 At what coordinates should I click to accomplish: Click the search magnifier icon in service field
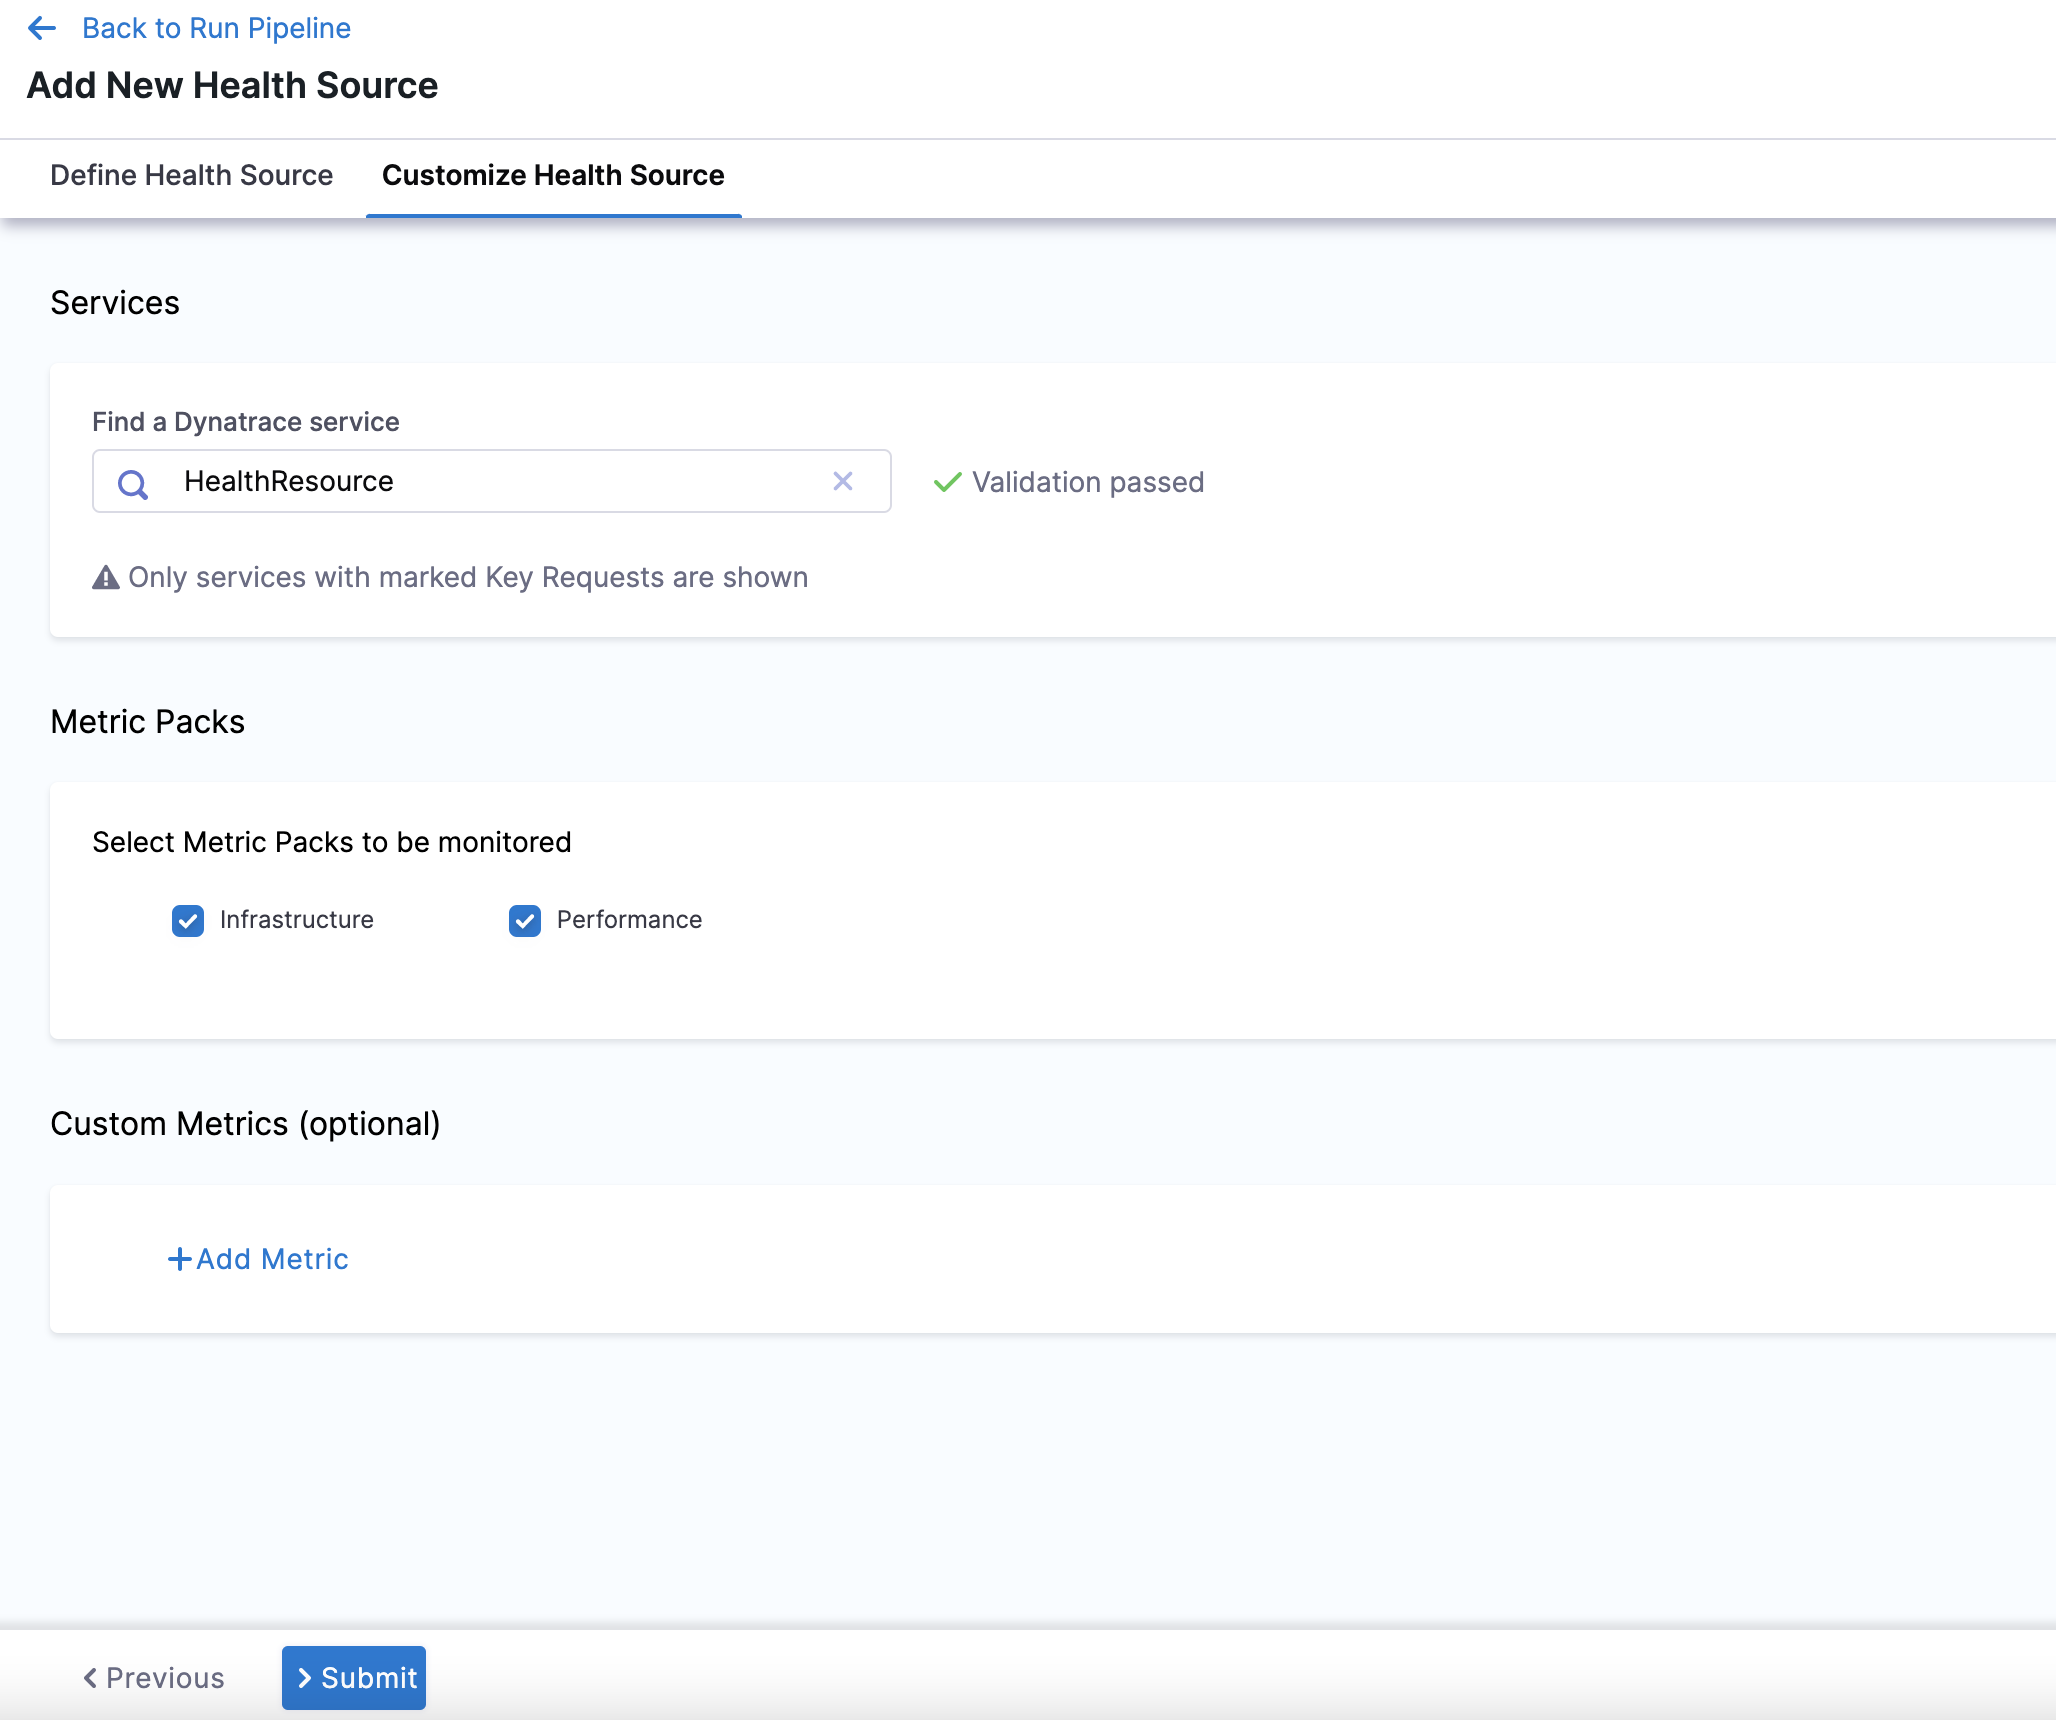click(x=133, y=484)
